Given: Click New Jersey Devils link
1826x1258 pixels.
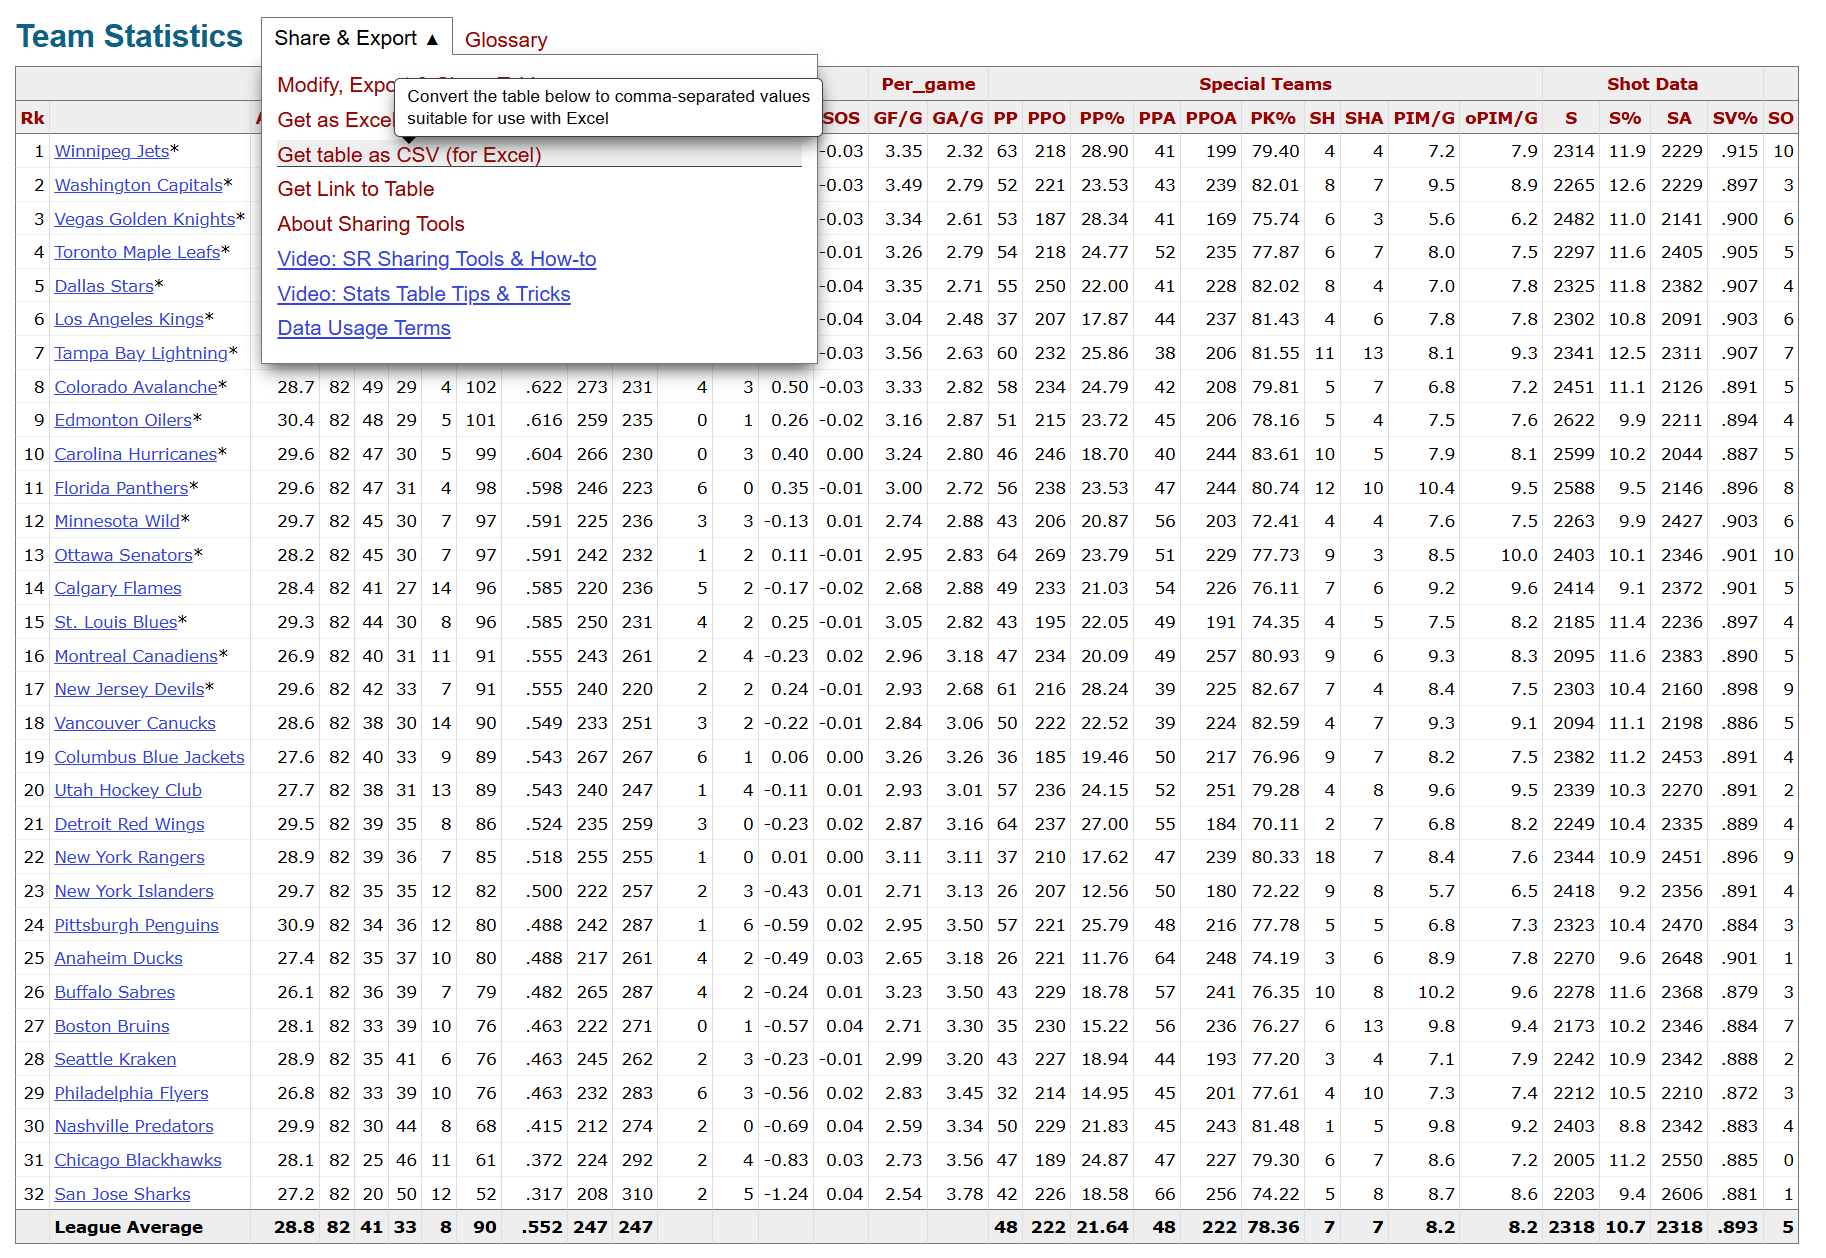Looking at the screenshot, I should (128, 689).
